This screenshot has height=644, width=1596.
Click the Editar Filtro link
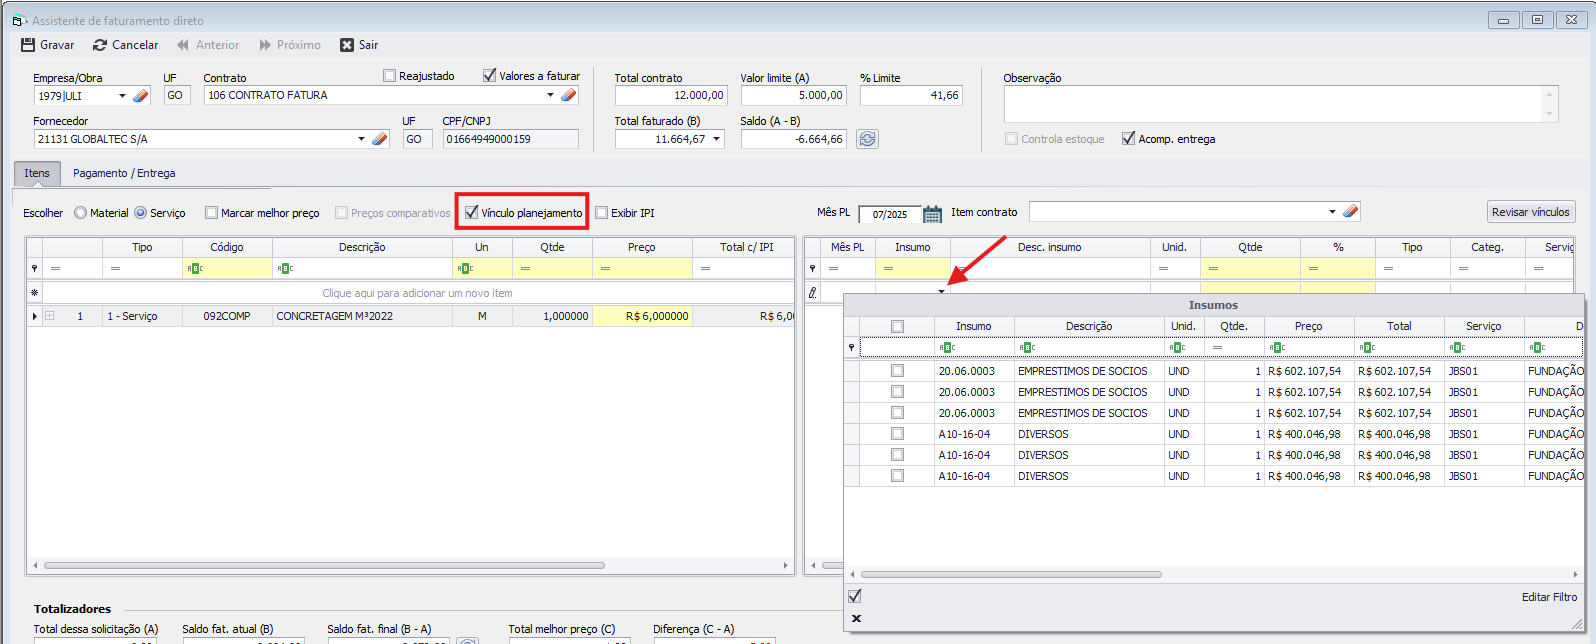click(x=1549, y=597)
